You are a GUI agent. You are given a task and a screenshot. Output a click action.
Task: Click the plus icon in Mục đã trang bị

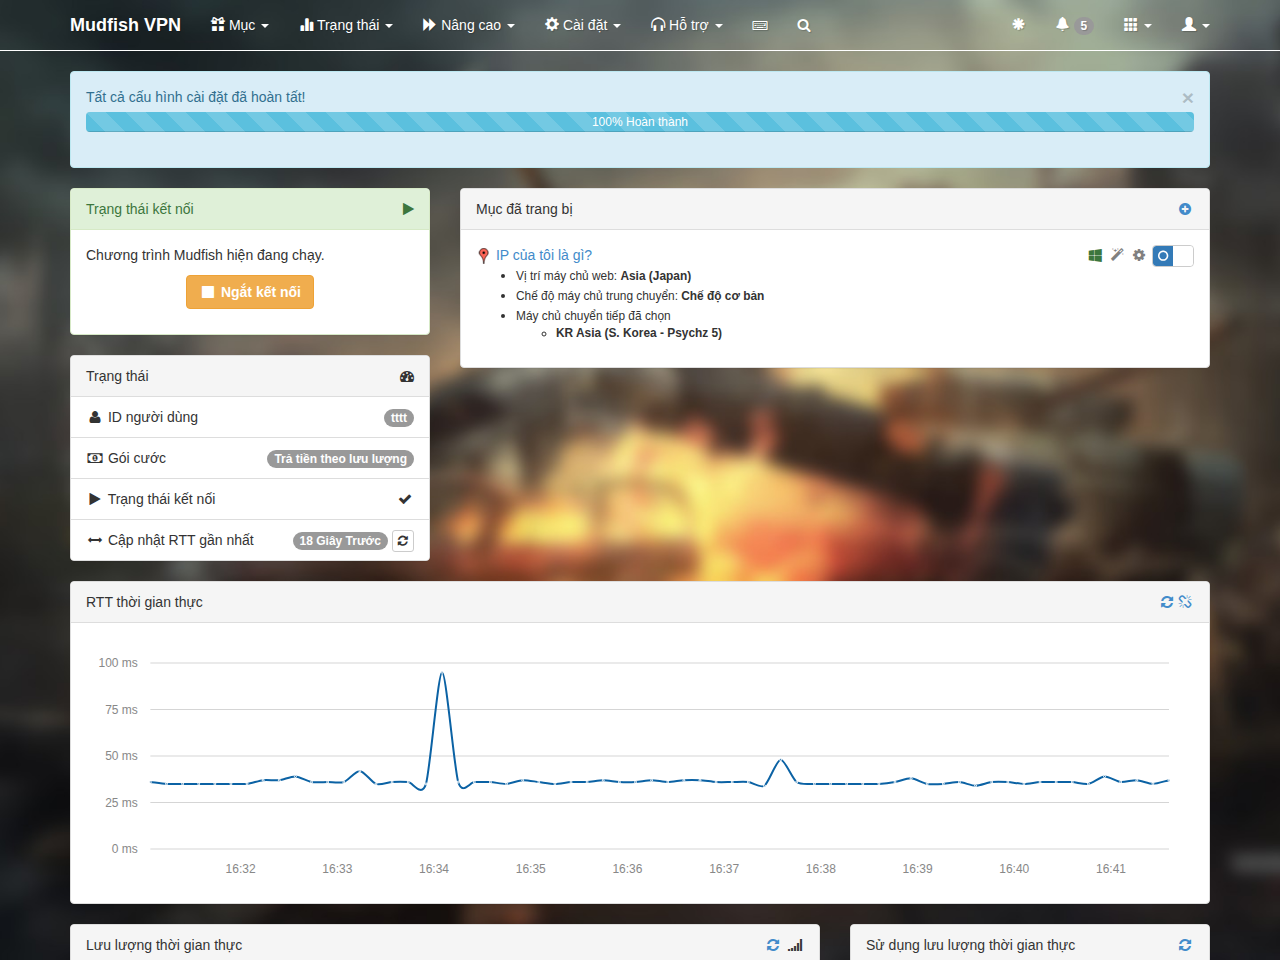click(1185, 209)
